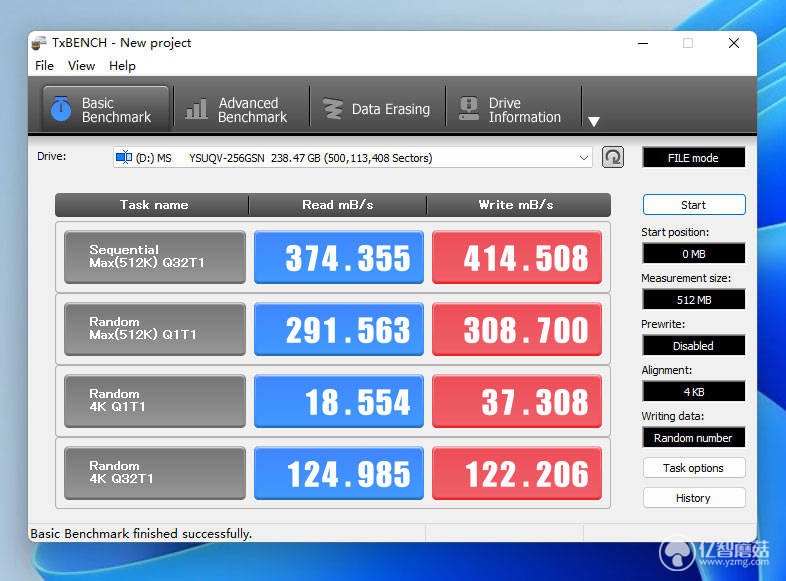The height and width of the screenshot is (581, 786).
Task: Change the Alignment 4 KB setting
Action: coord(693,392)
